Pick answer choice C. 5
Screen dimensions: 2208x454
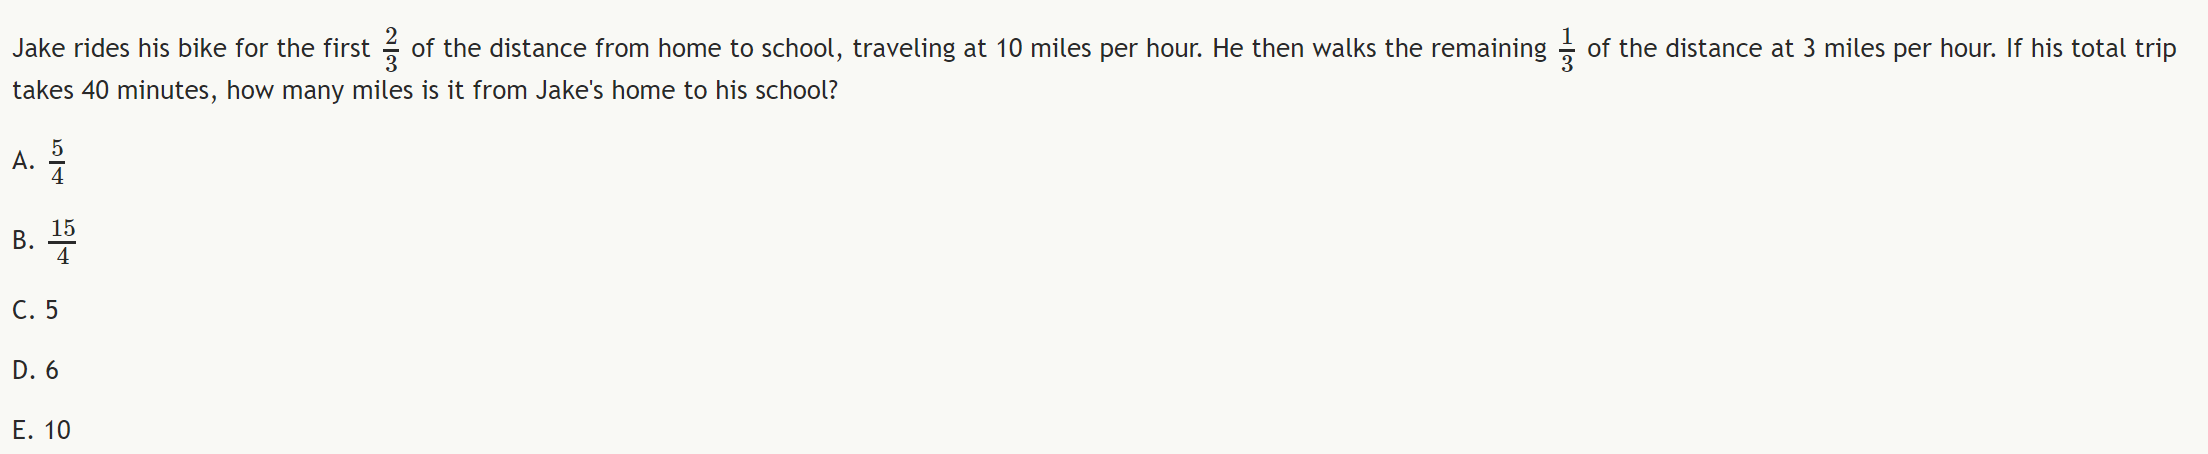click(35, 310)
